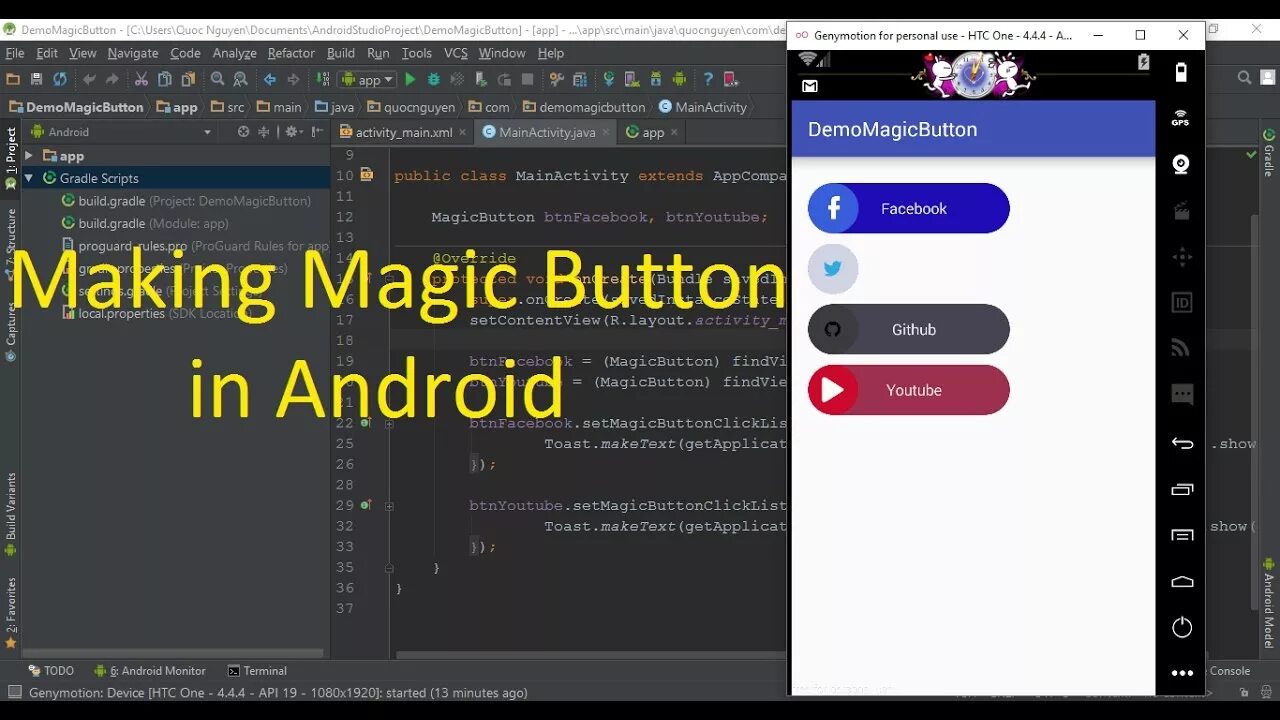Click the Android Device Monitor robot icon
Screen dimensions: 1280x720
click(x=680, y=79)
